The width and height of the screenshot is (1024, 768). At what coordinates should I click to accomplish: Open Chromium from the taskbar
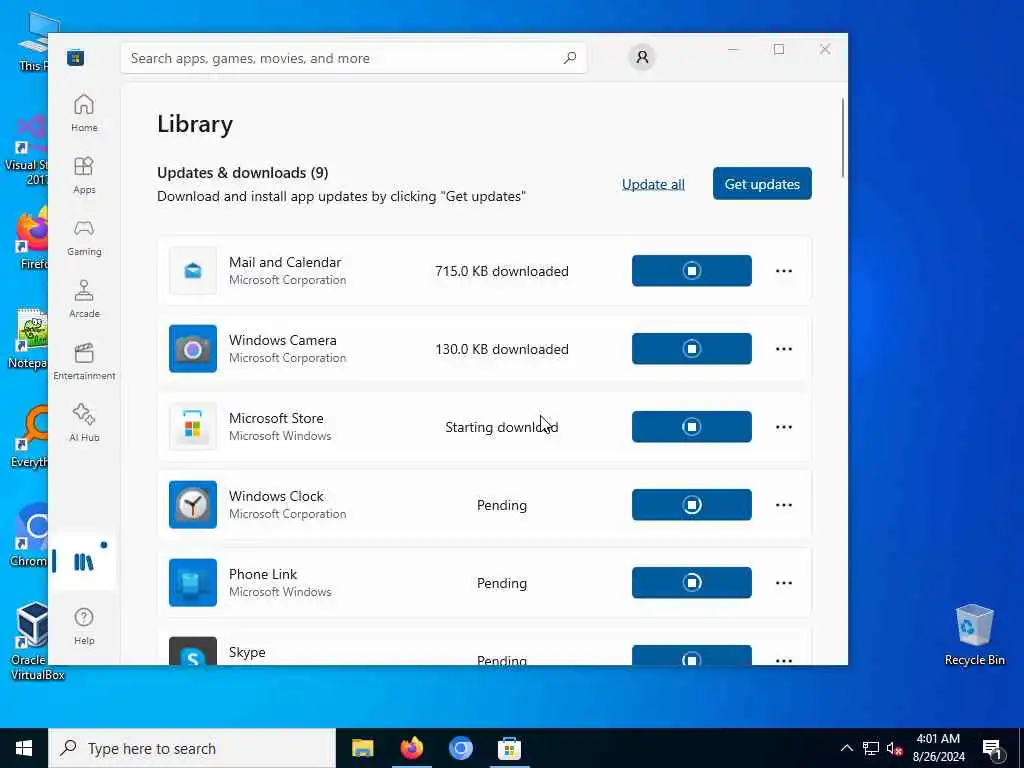click(x=460, y=748)
